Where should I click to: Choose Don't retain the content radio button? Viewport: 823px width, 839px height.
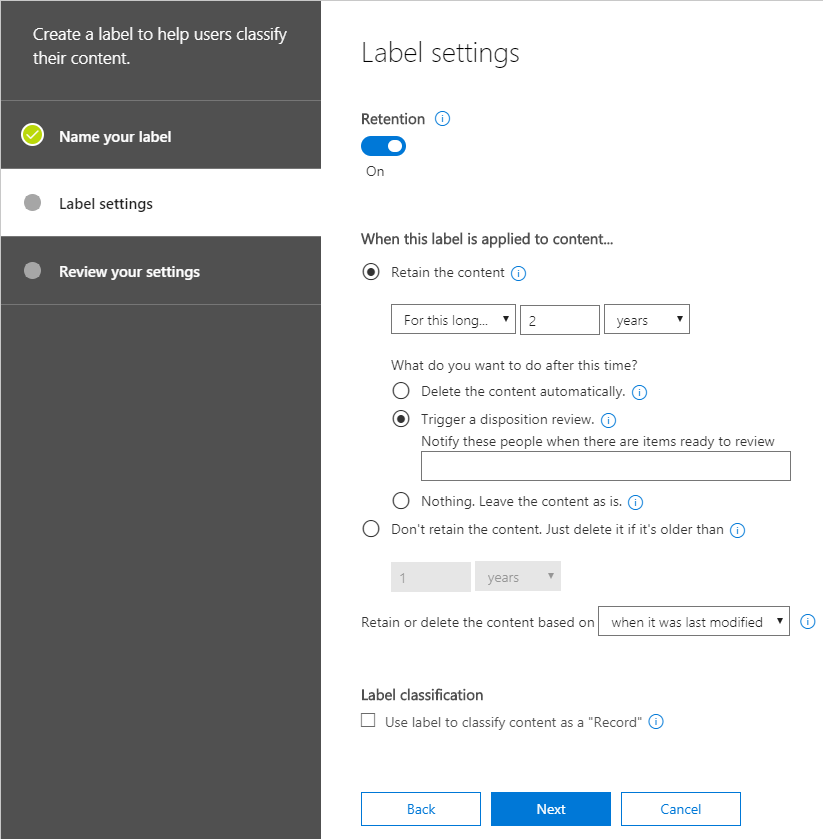(x=371, y=529)
